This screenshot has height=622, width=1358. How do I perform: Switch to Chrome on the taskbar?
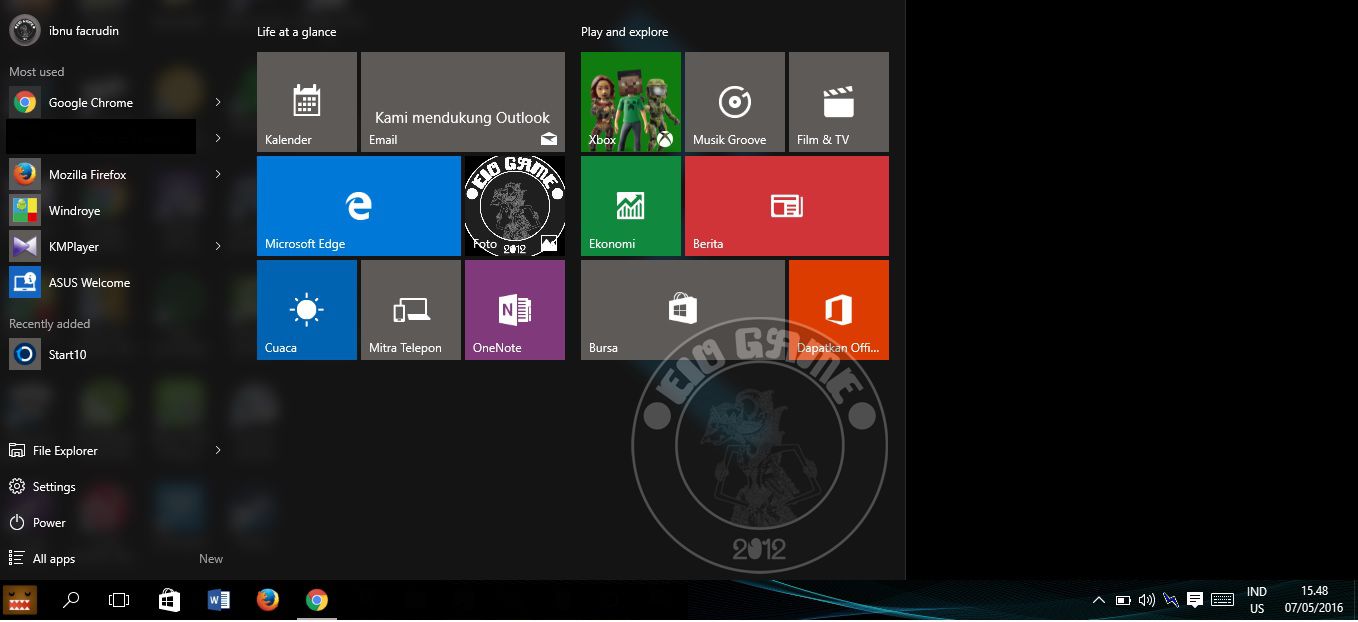[316, 600]
